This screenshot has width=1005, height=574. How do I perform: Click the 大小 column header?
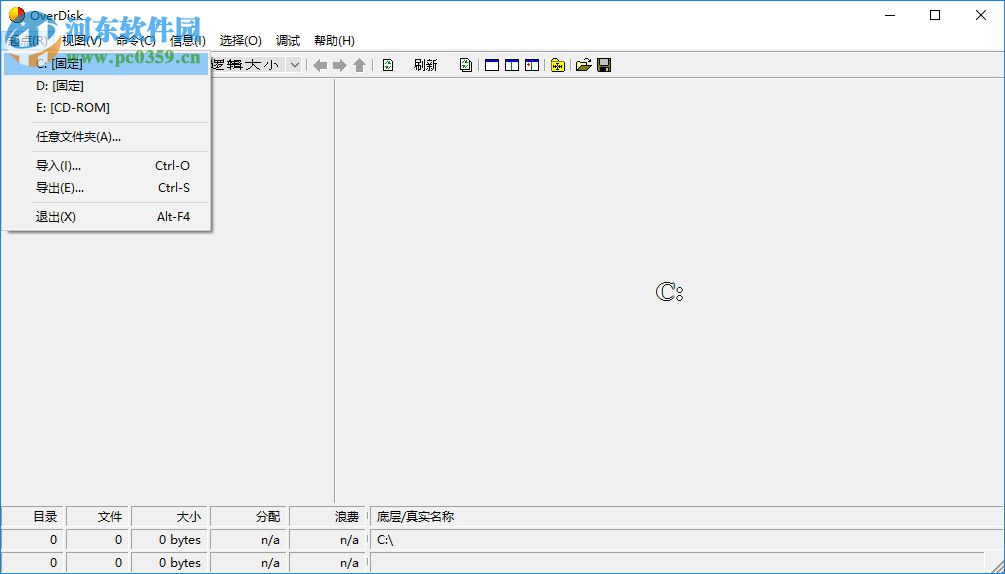pos(170,517)
